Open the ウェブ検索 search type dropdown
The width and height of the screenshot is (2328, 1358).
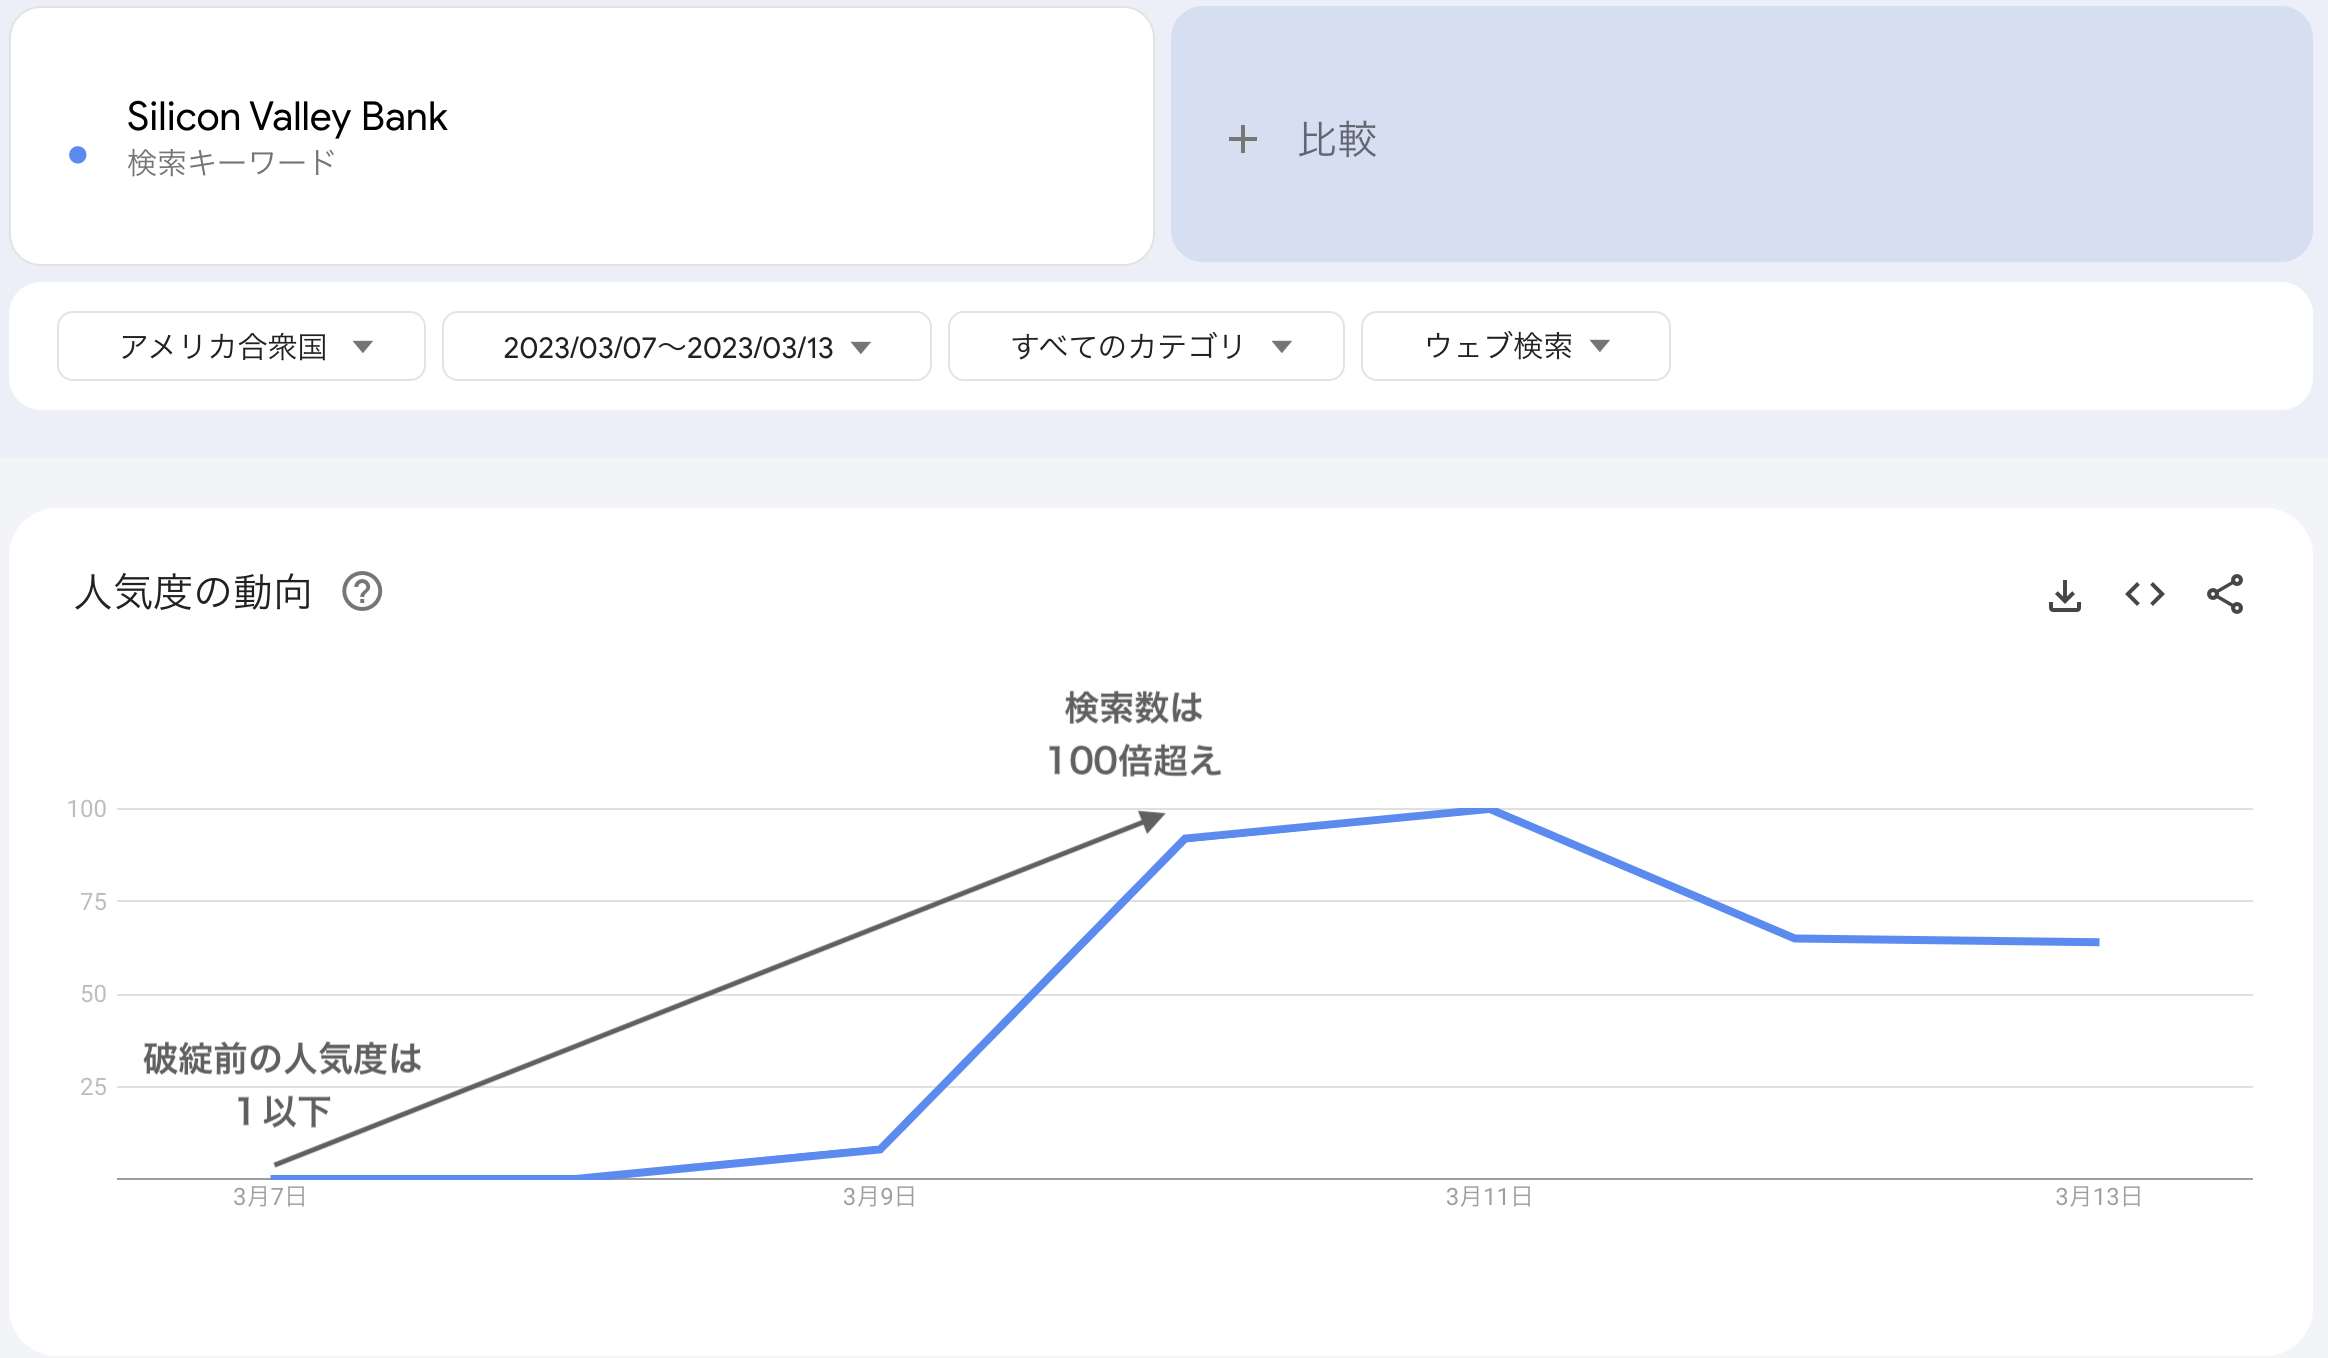pyautogui.click(x=1516, y=346)
